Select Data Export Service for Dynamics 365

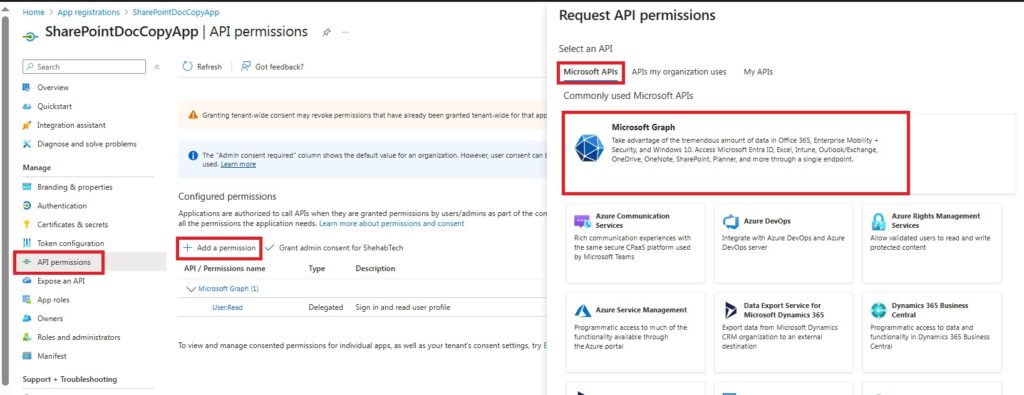pos(784,332)
